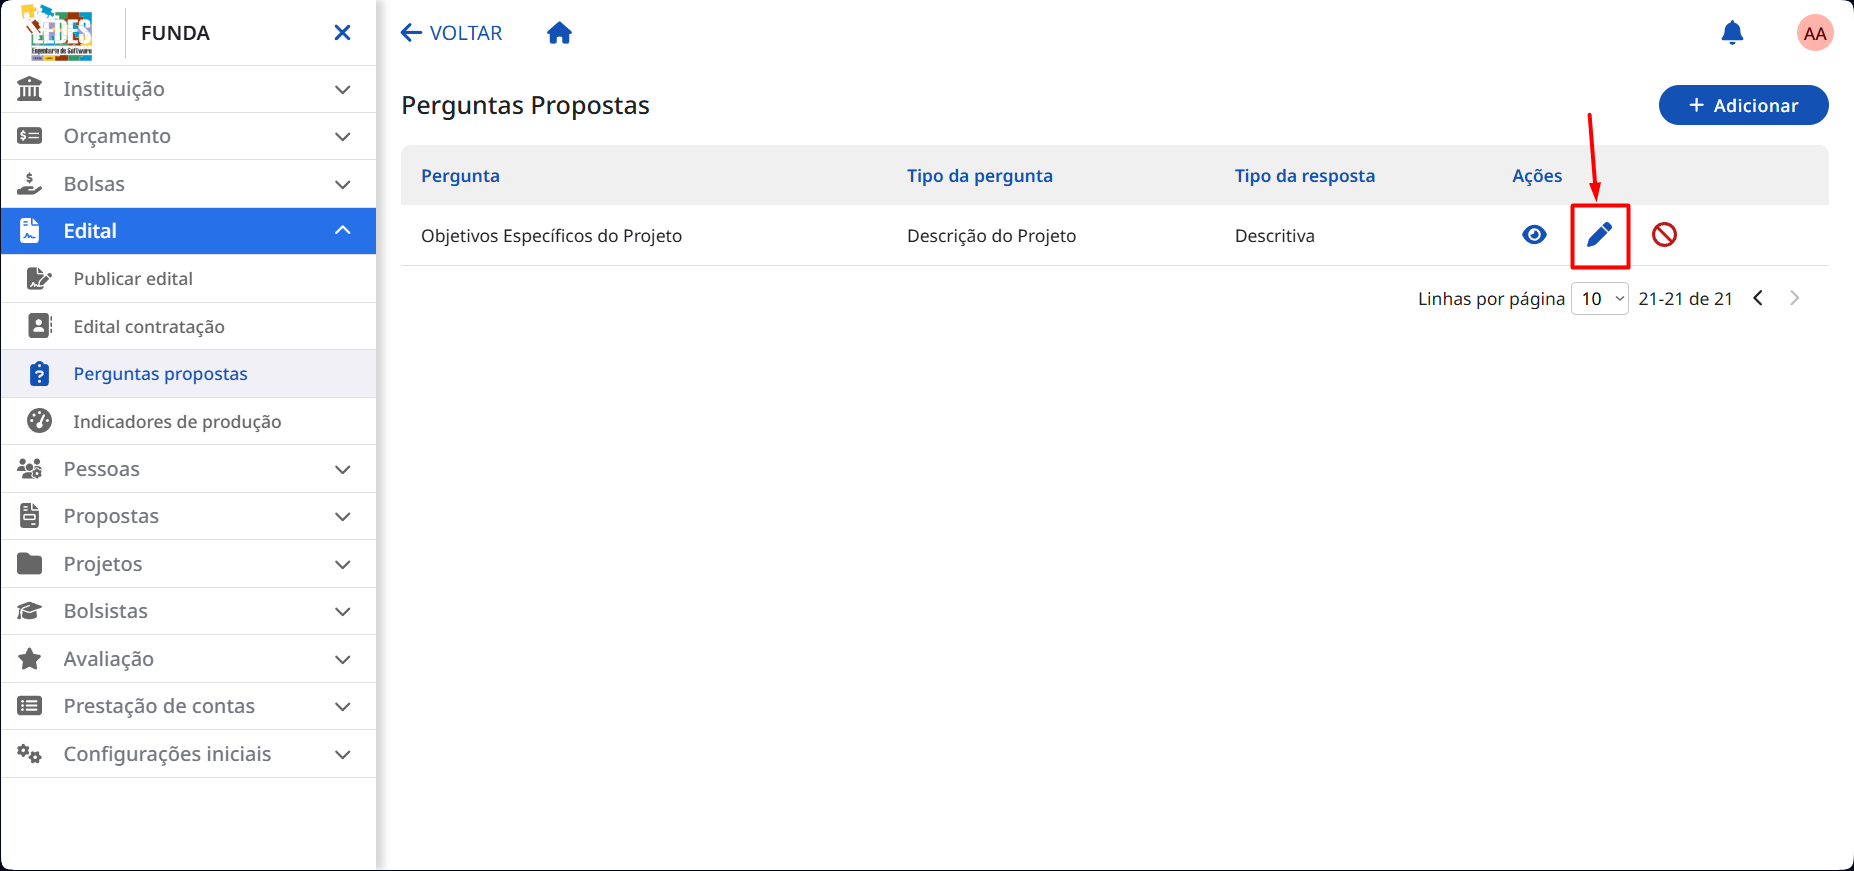Click the Bolsistas graduation cap icon
The height and width of the screenshot is (871, 1854).
point(30,611)
